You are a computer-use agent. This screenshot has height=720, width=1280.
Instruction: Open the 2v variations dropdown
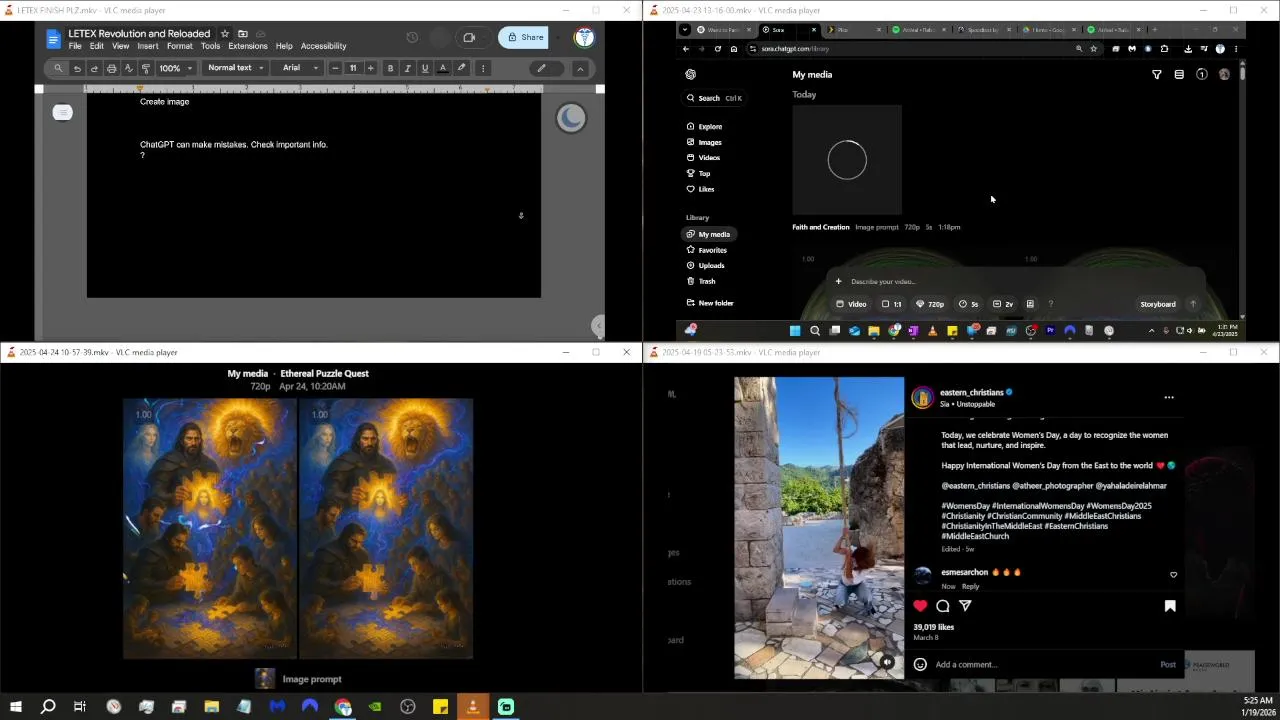[x=1003, y=304]
